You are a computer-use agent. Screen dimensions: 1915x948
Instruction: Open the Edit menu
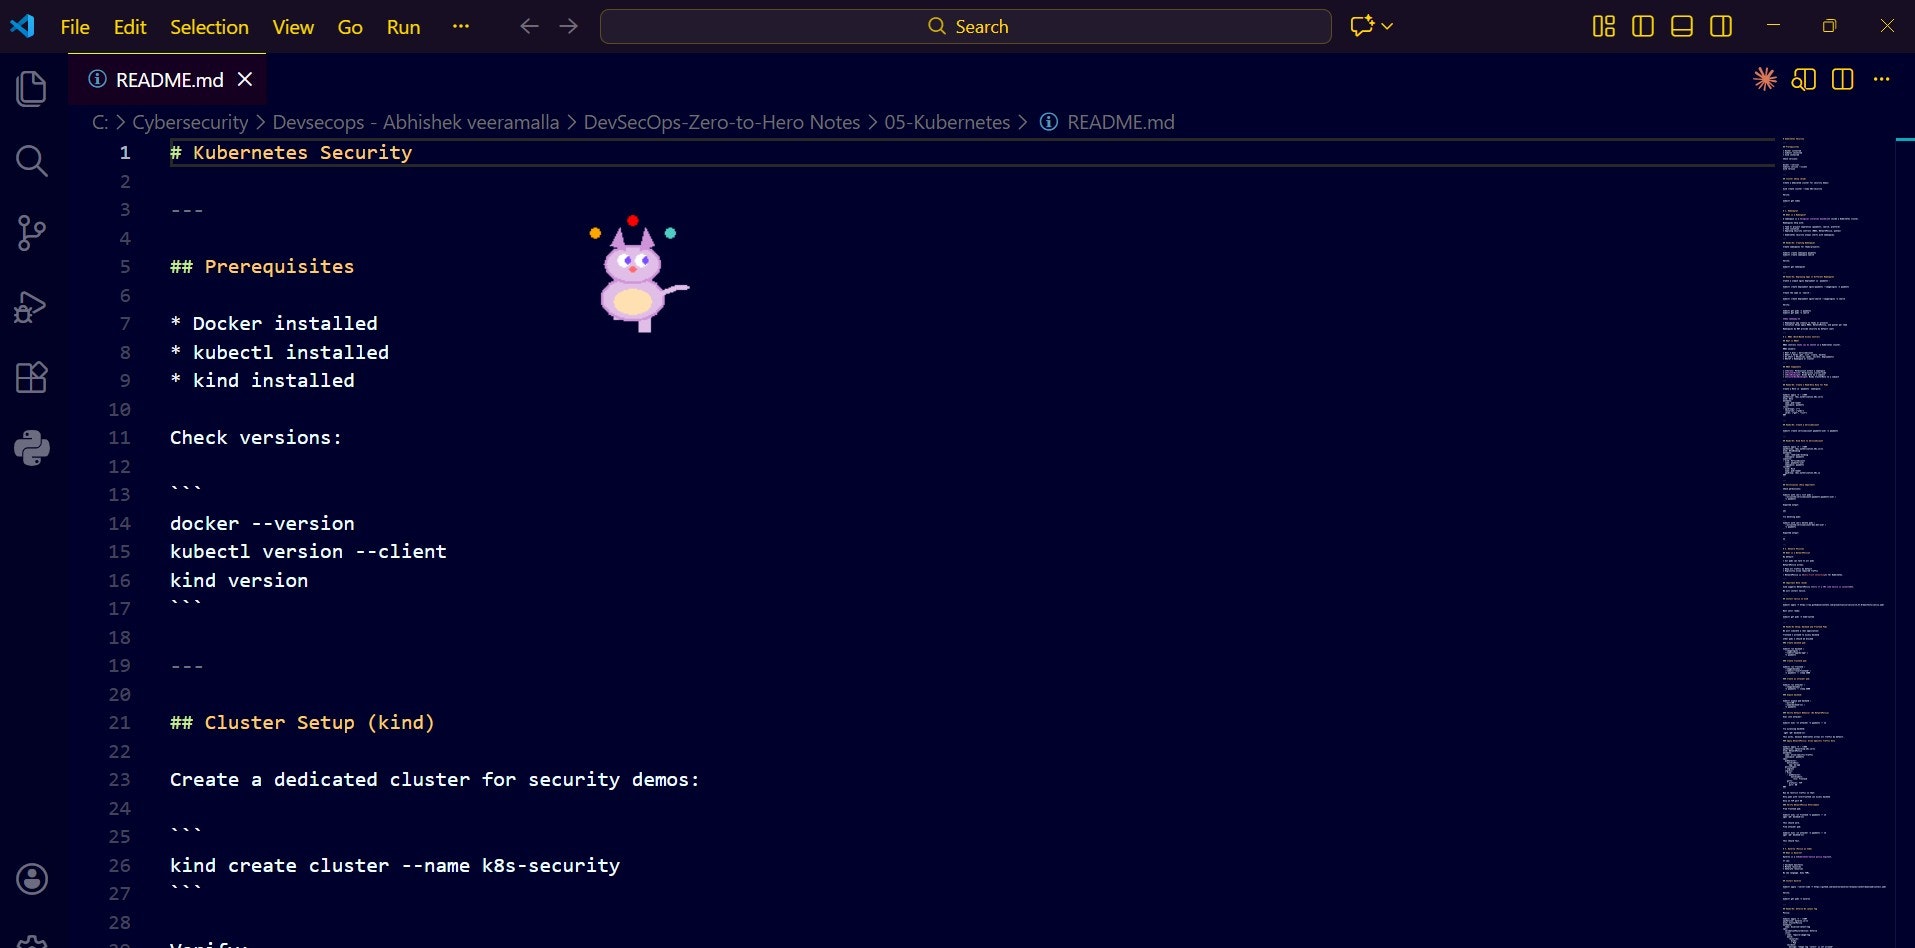(x=130, y=27)
